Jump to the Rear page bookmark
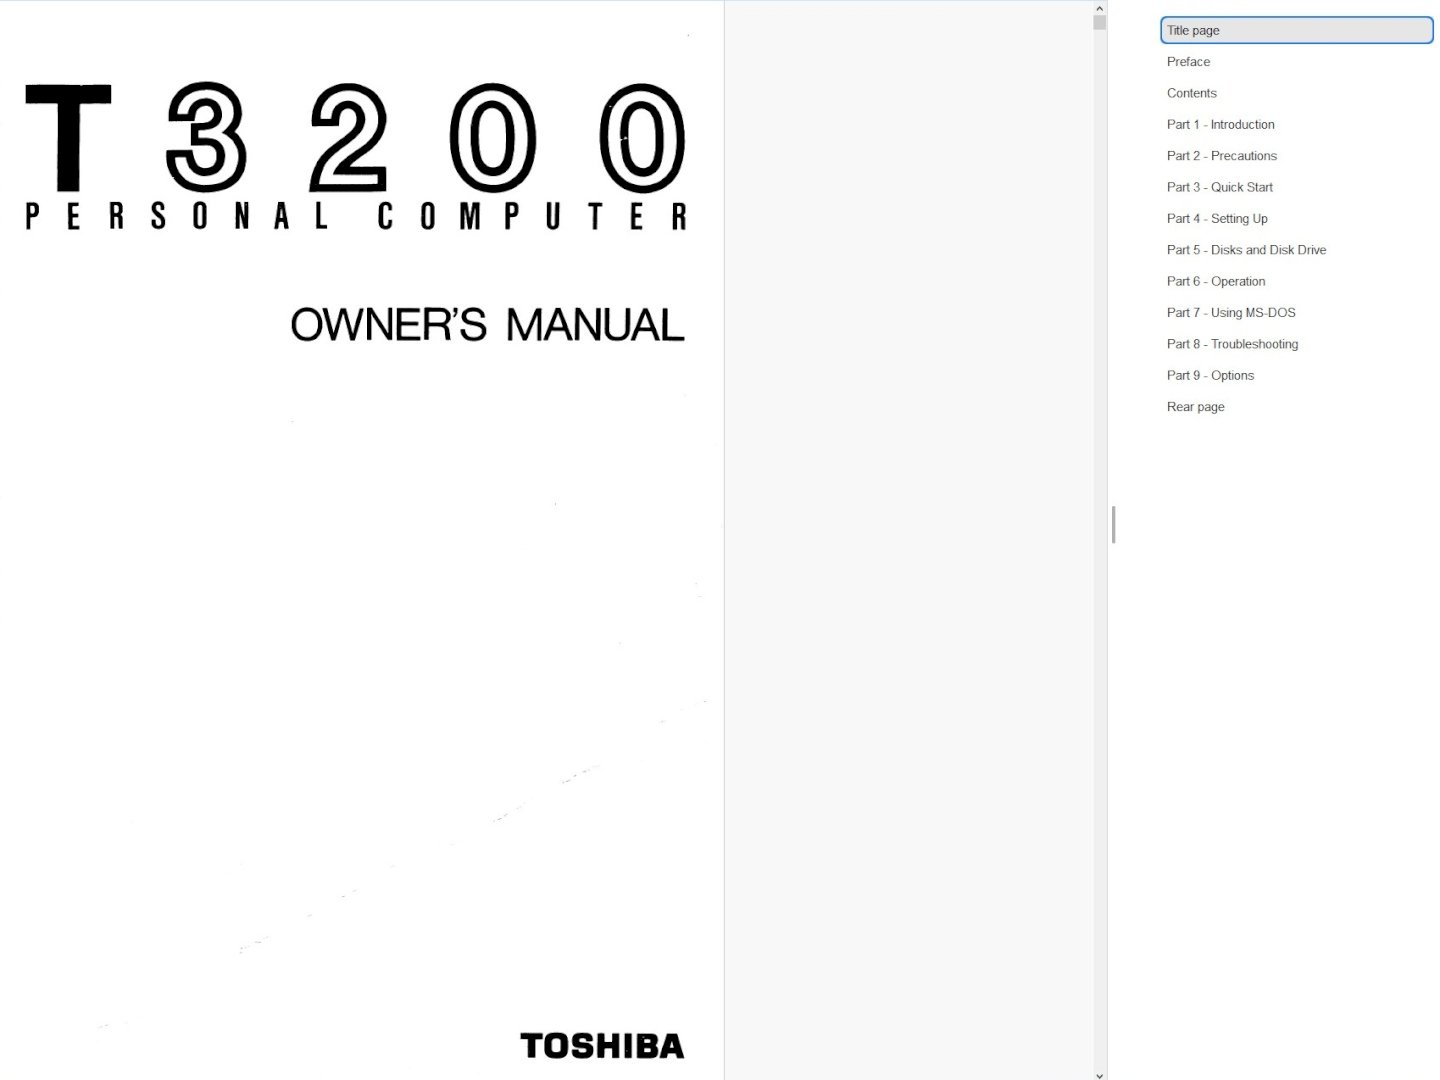1440x1080 pixels. (1195, 407)
